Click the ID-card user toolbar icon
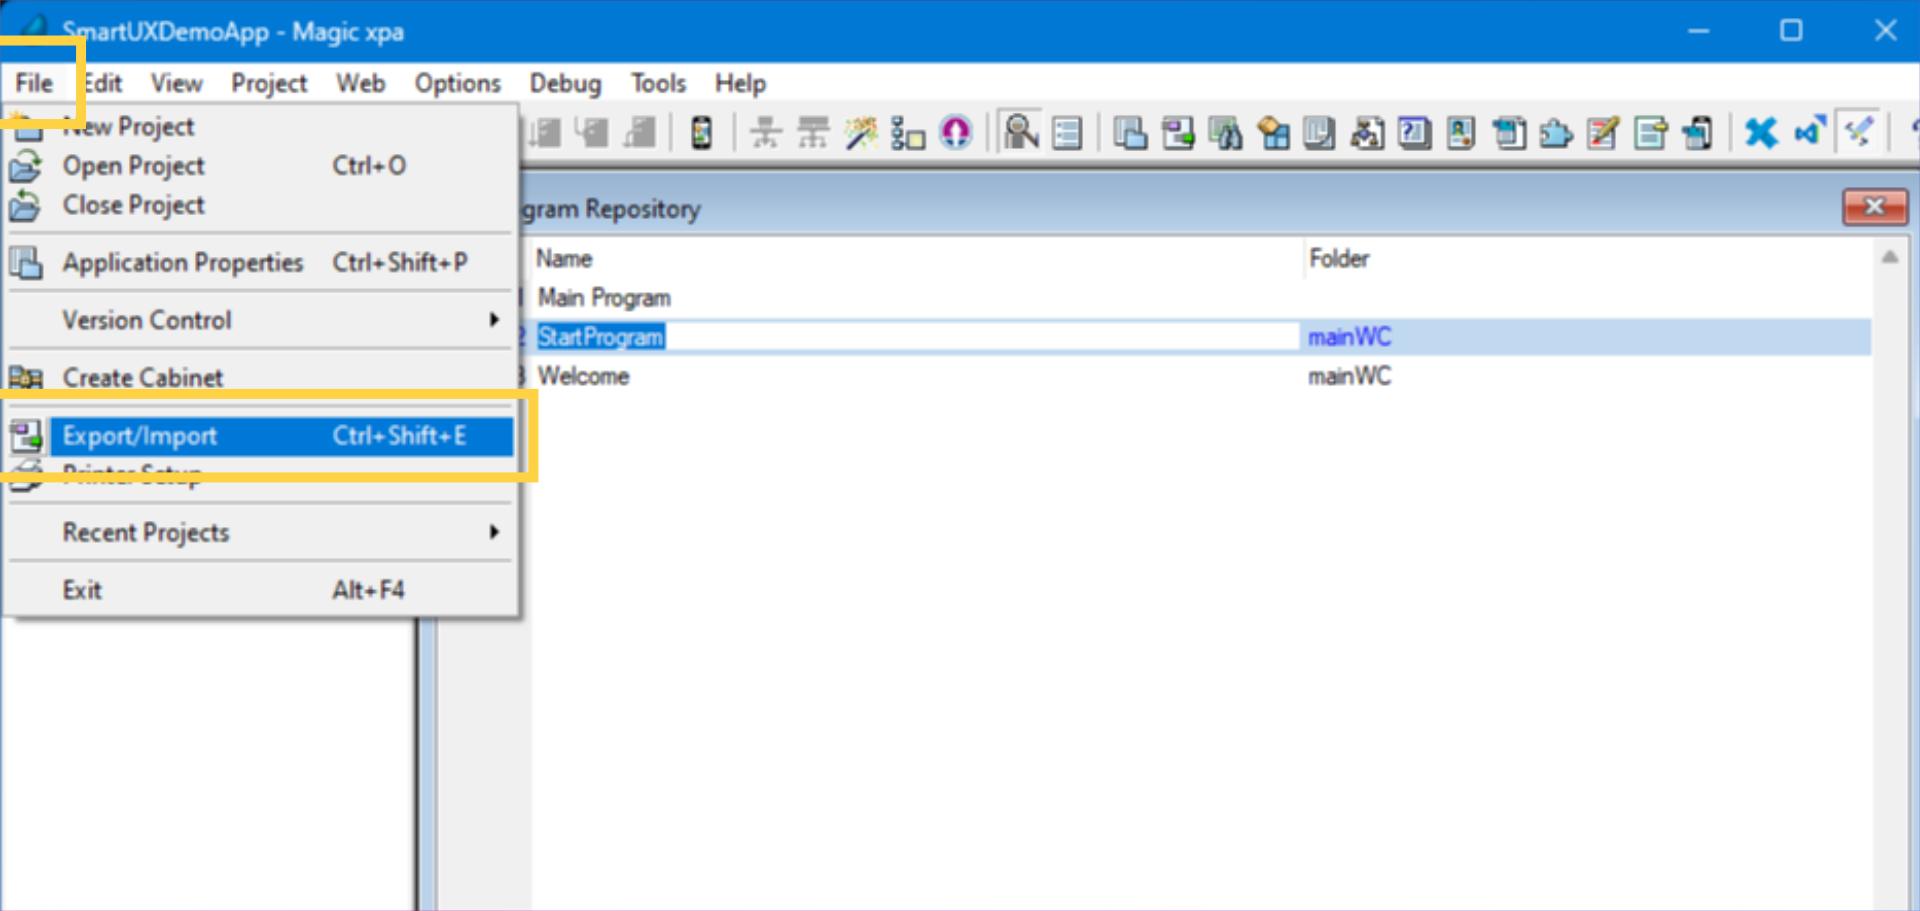Screen dimensions: 1920x911 tap(1460, 132)
